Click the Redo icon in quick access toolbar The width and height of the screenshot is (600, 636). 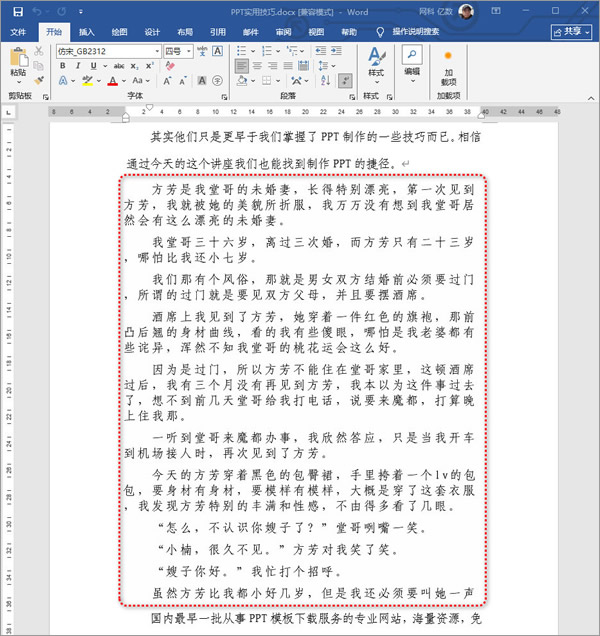61,12
